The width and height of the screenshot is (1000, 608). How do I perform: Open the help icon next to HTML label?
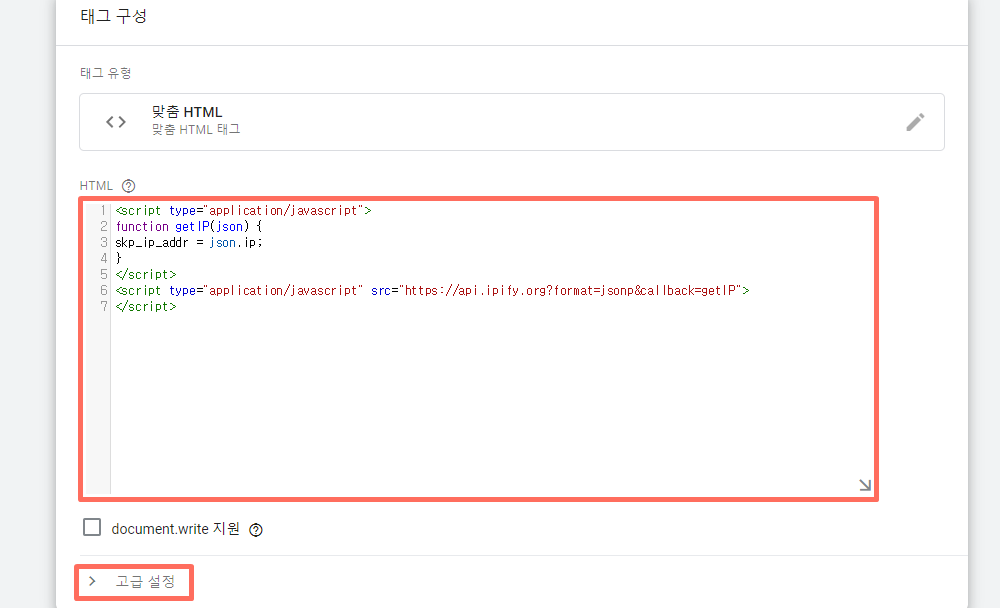pyautogui.click(x=128, y=186)
